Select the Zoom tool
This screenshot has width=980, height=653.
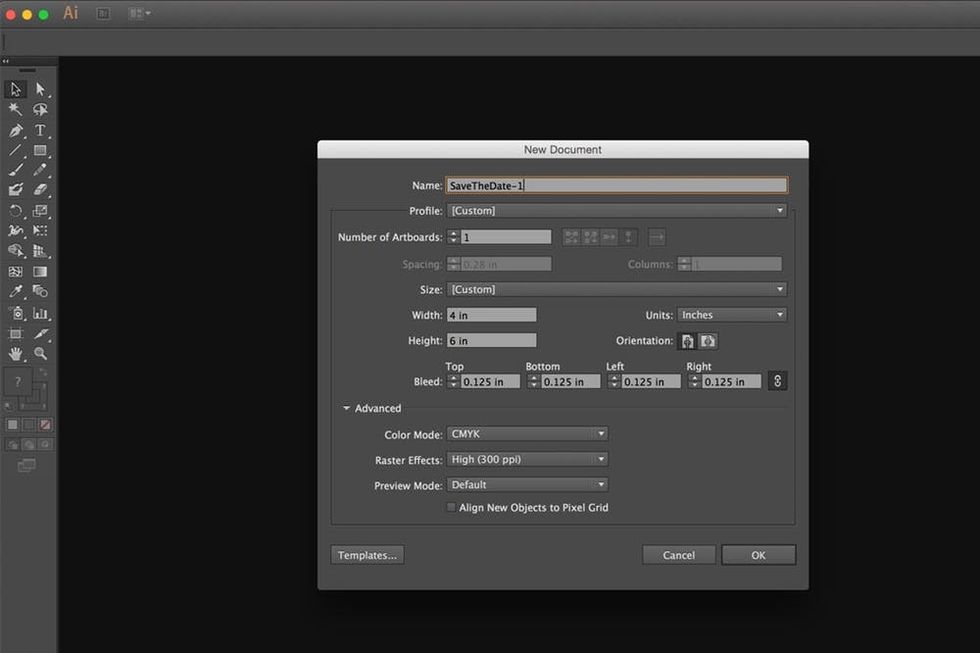click(40, 353)
